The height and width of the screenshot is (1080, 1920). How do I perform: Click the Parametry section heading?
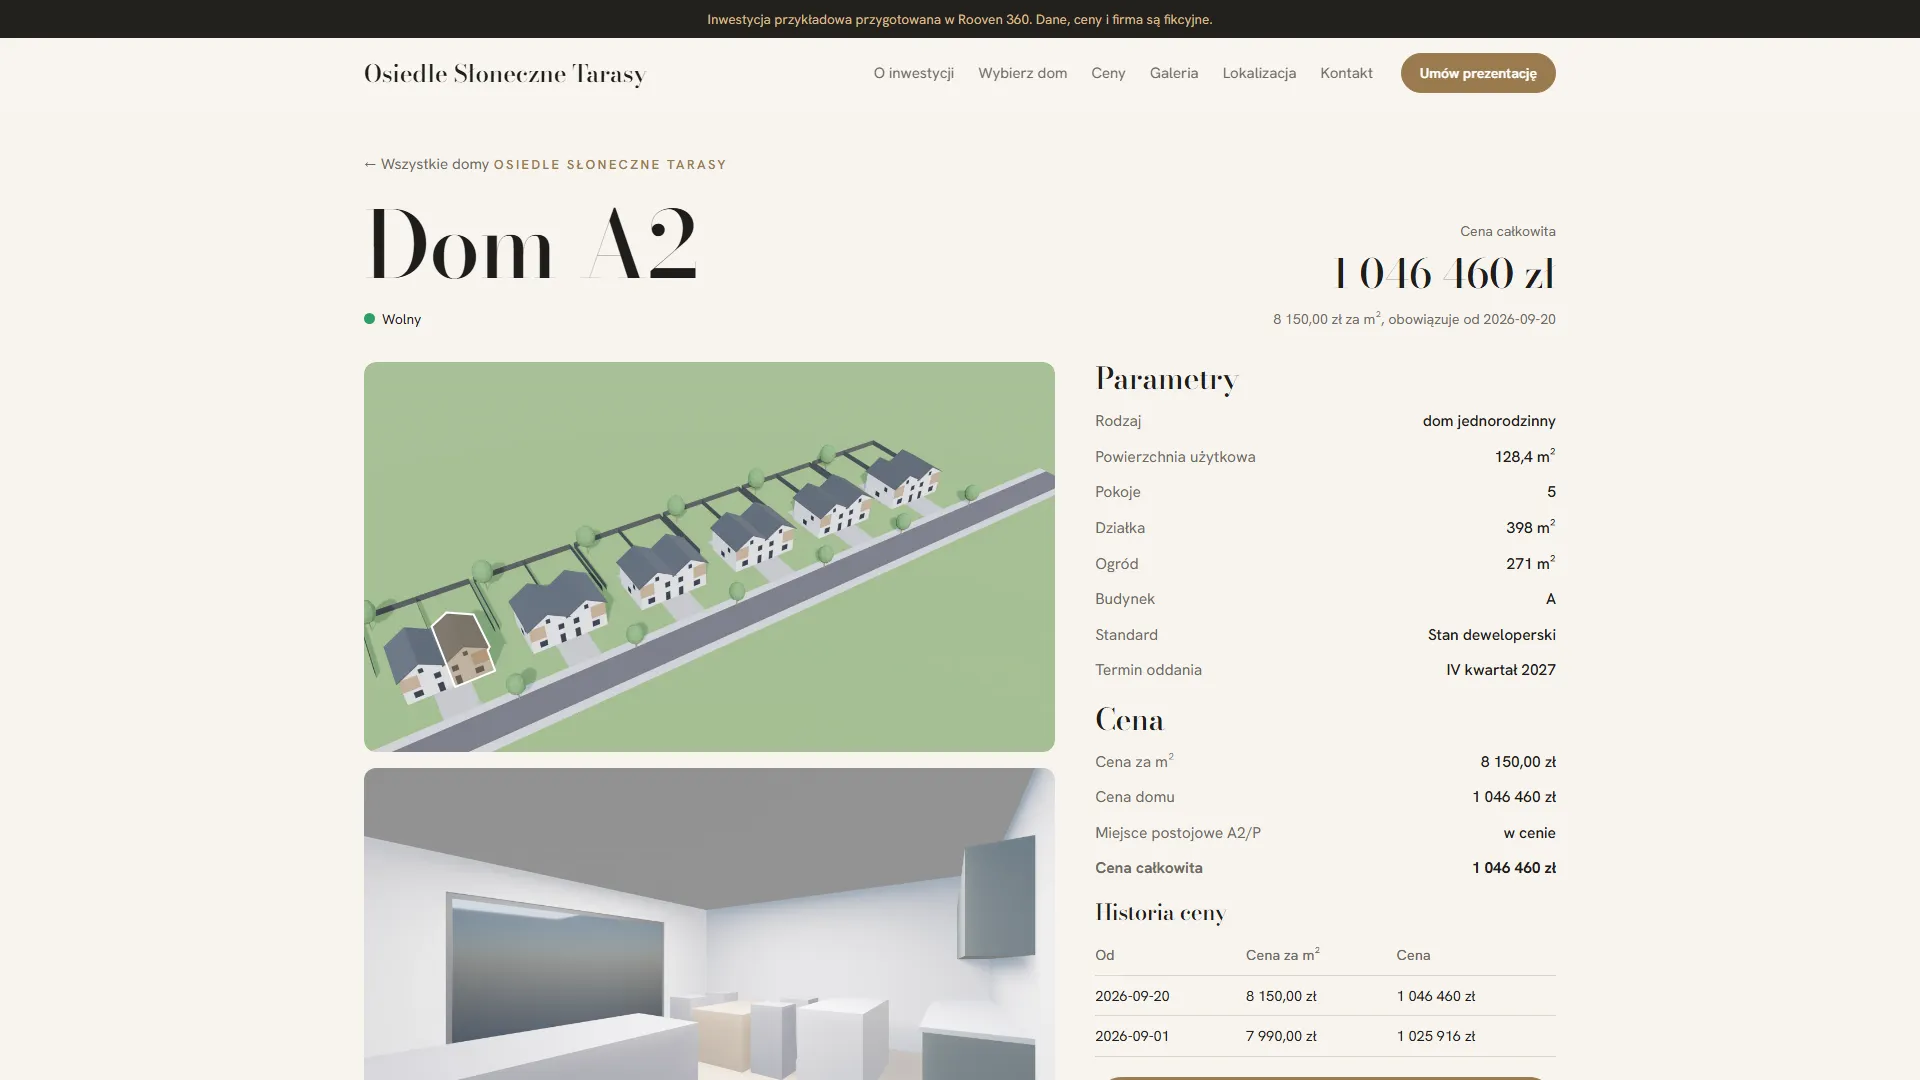1167,379
